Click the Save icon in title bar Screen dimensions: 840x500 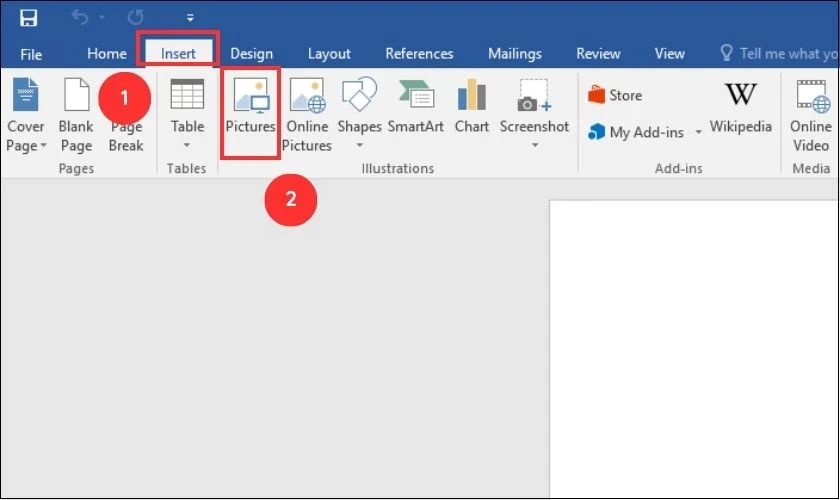pyautogui.click(x=28, y=17)
